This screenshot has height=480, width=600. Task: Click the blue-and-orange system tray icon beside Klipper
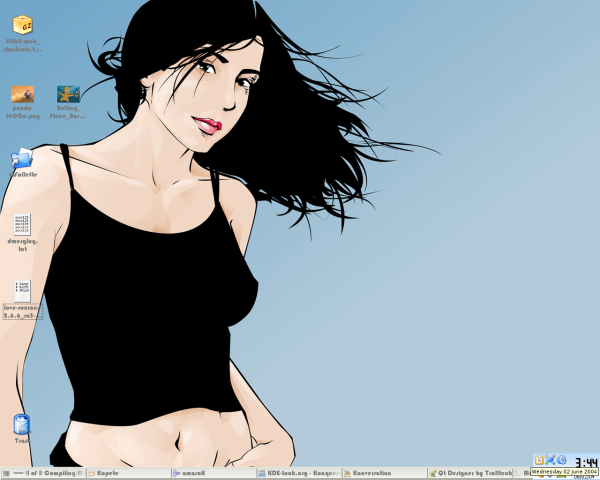click(x=550, y=460)
